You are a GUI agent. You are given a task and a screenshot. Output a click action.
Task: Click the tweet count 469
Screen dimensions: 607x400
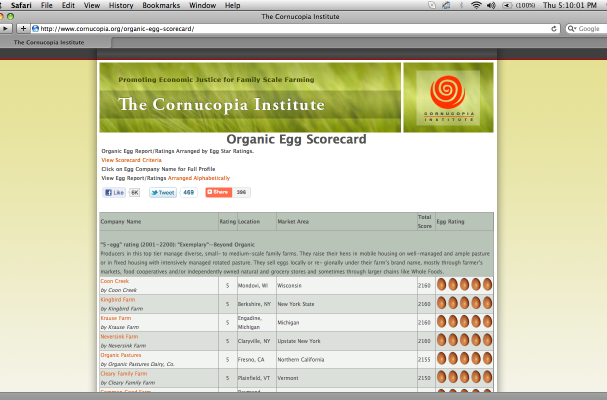tap(189, 192)
